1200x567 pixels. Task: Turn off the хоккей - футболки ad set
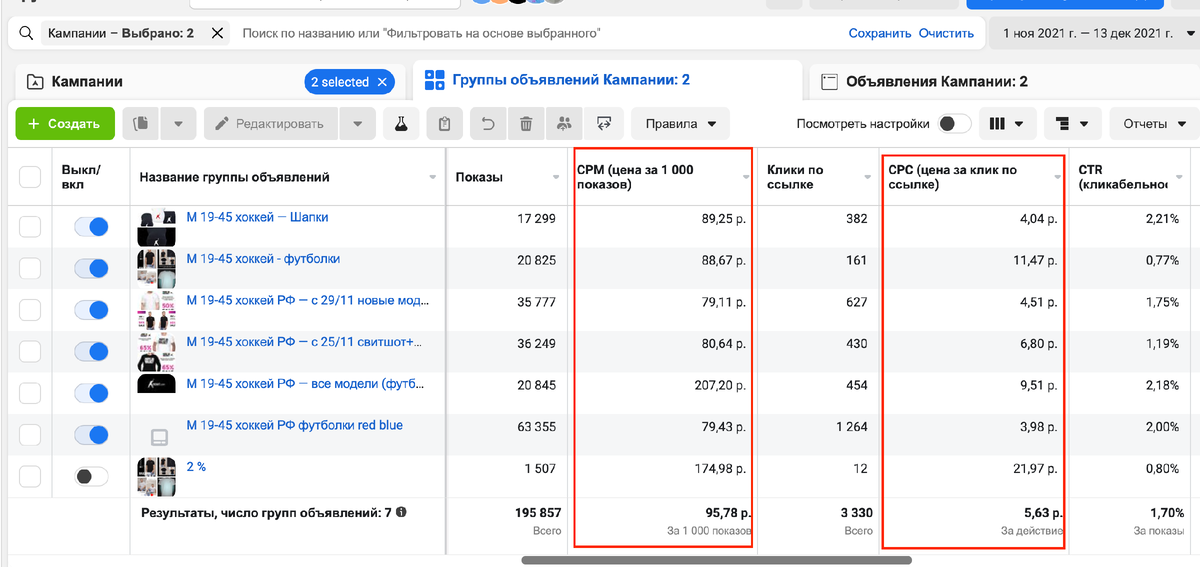(91, 269)
